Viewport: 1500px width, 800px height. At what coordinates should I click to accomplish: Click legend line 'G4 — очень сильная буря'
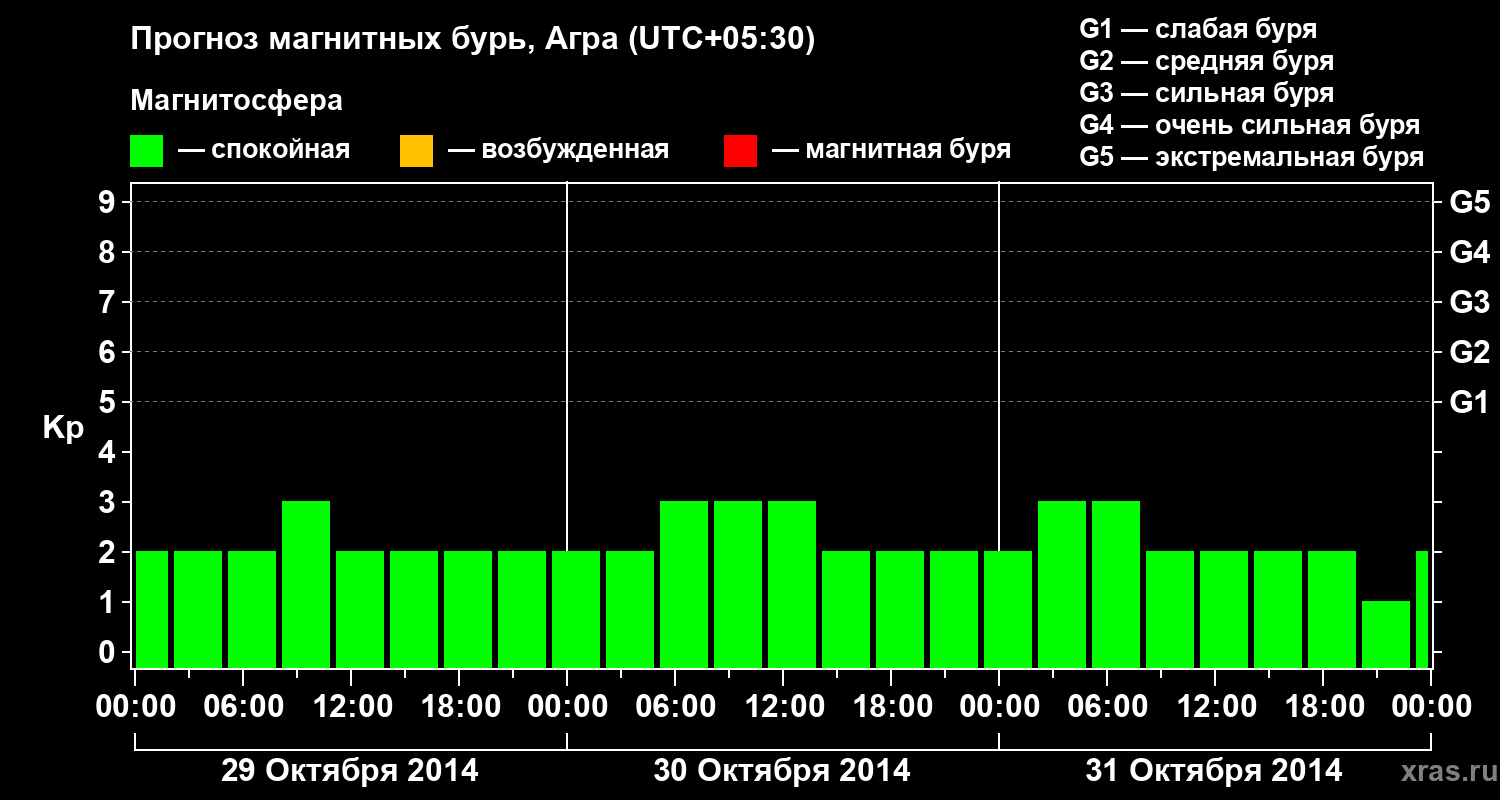pyautogui.click(x=1249, y=125)
